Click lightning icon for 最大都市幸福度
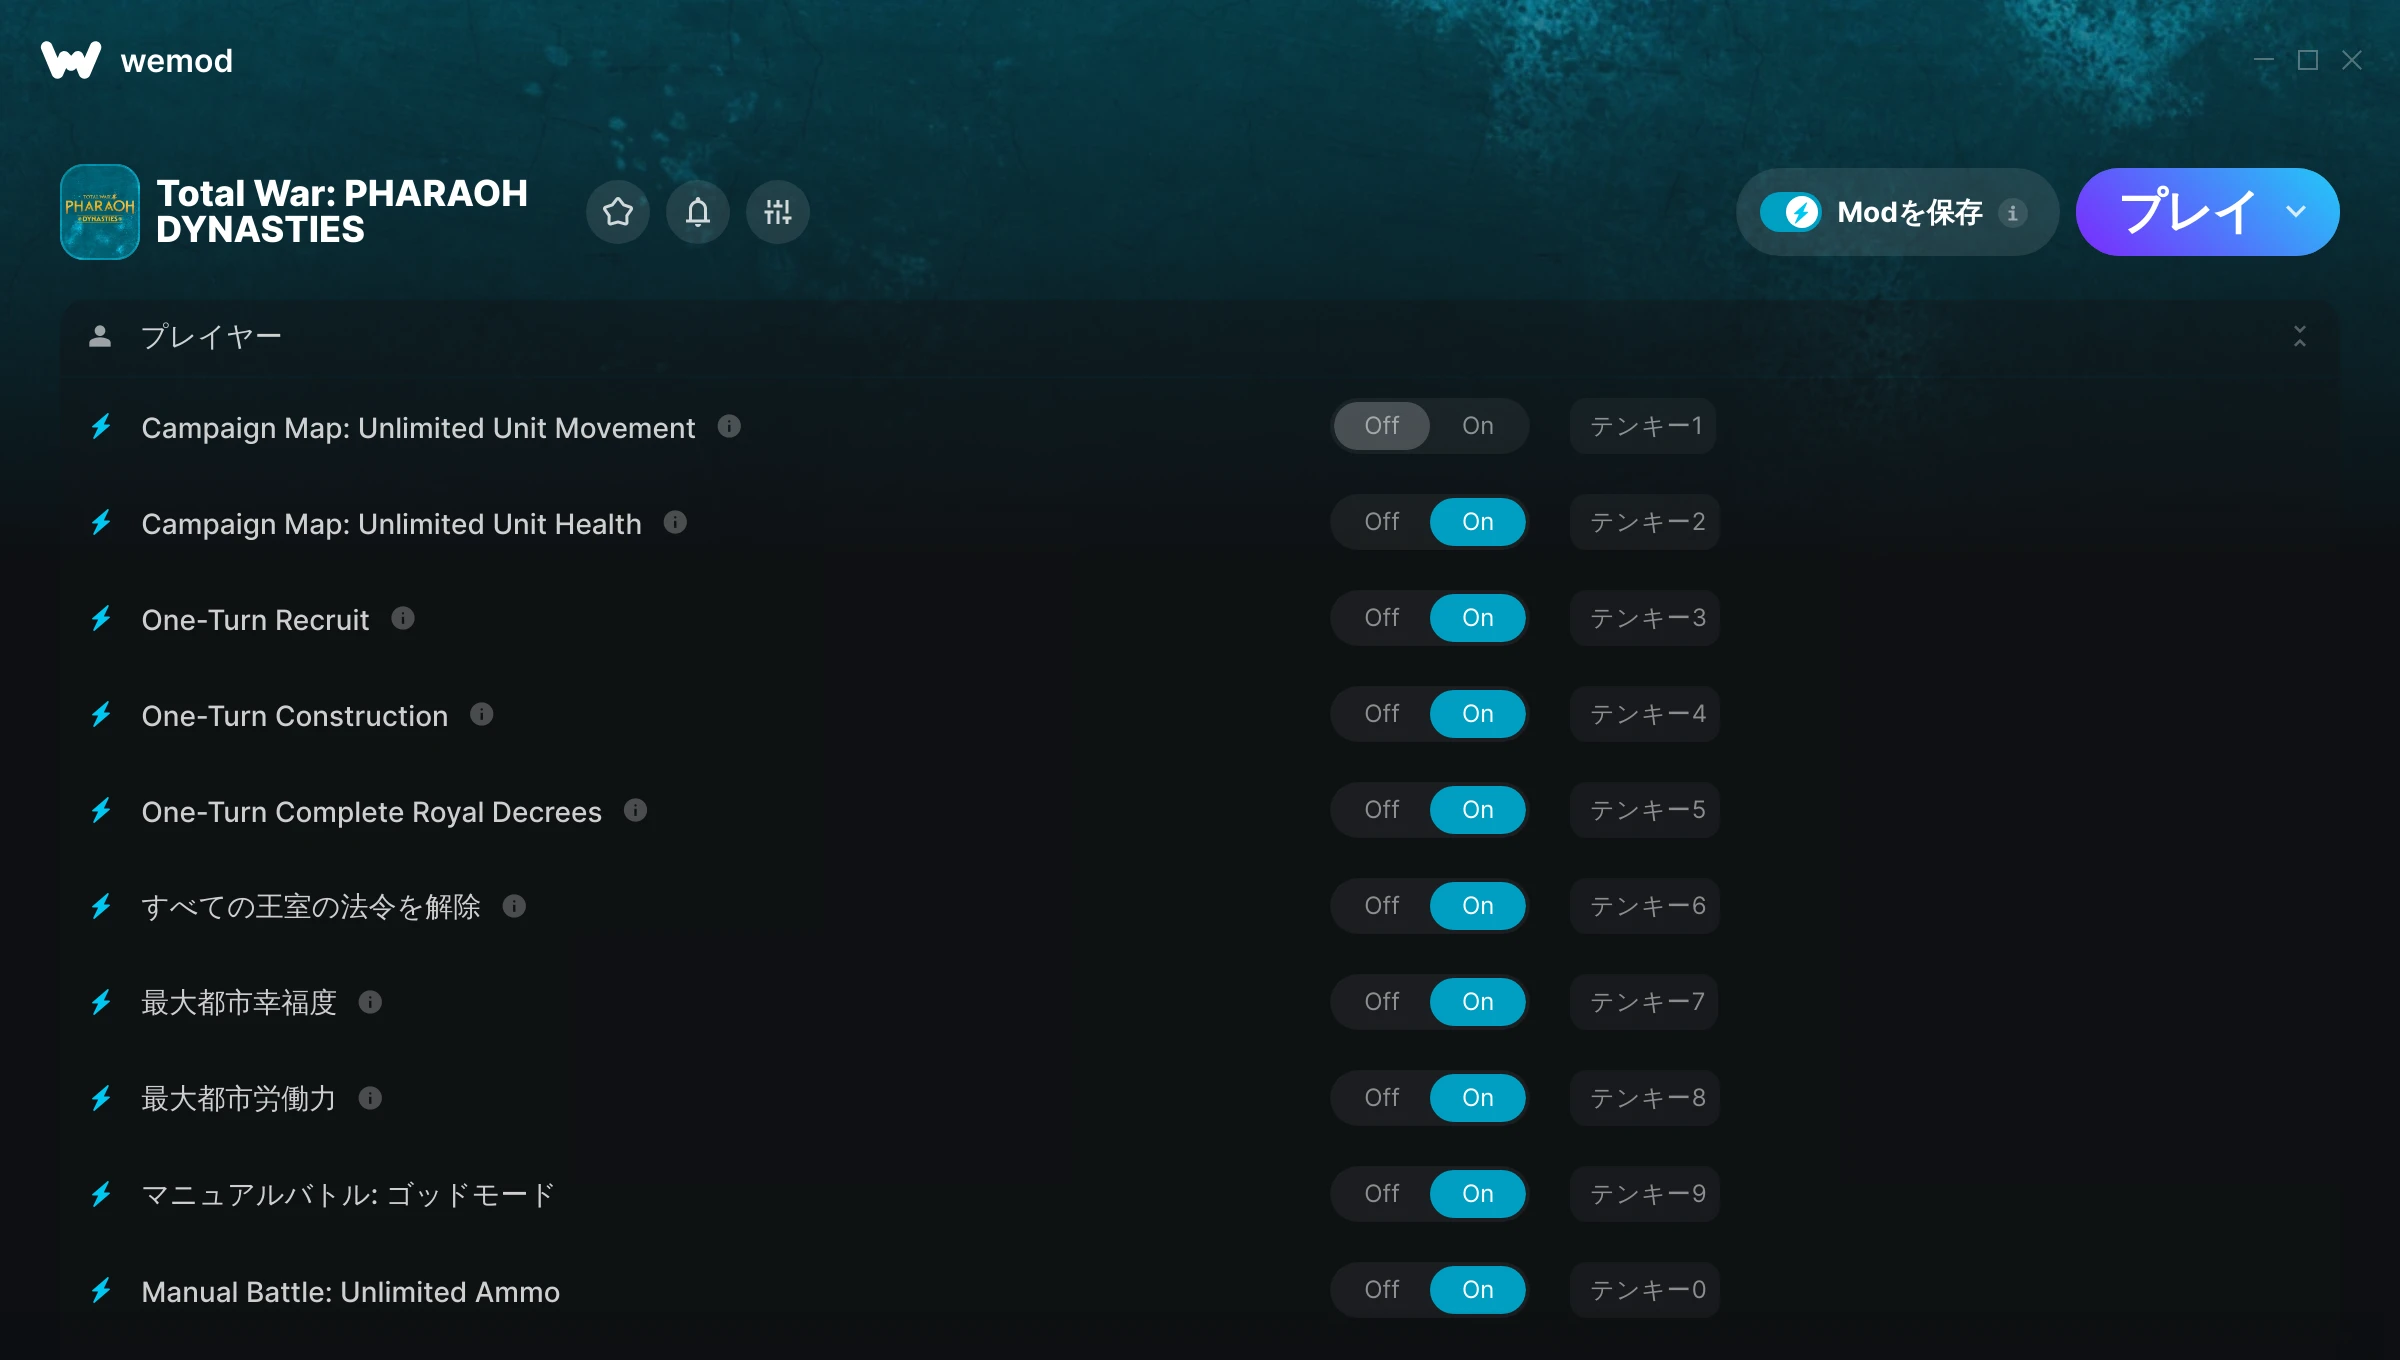The image size is (2400, 1360). coord(101,1003)
